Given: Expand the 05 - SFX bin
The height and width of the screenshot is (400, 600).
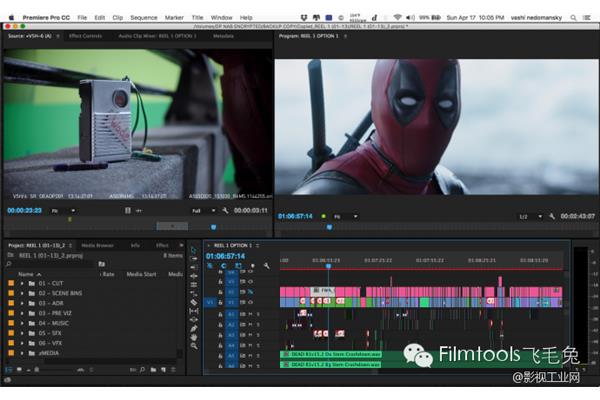Looking at the screenshot, I should click(x=22, y=333).
